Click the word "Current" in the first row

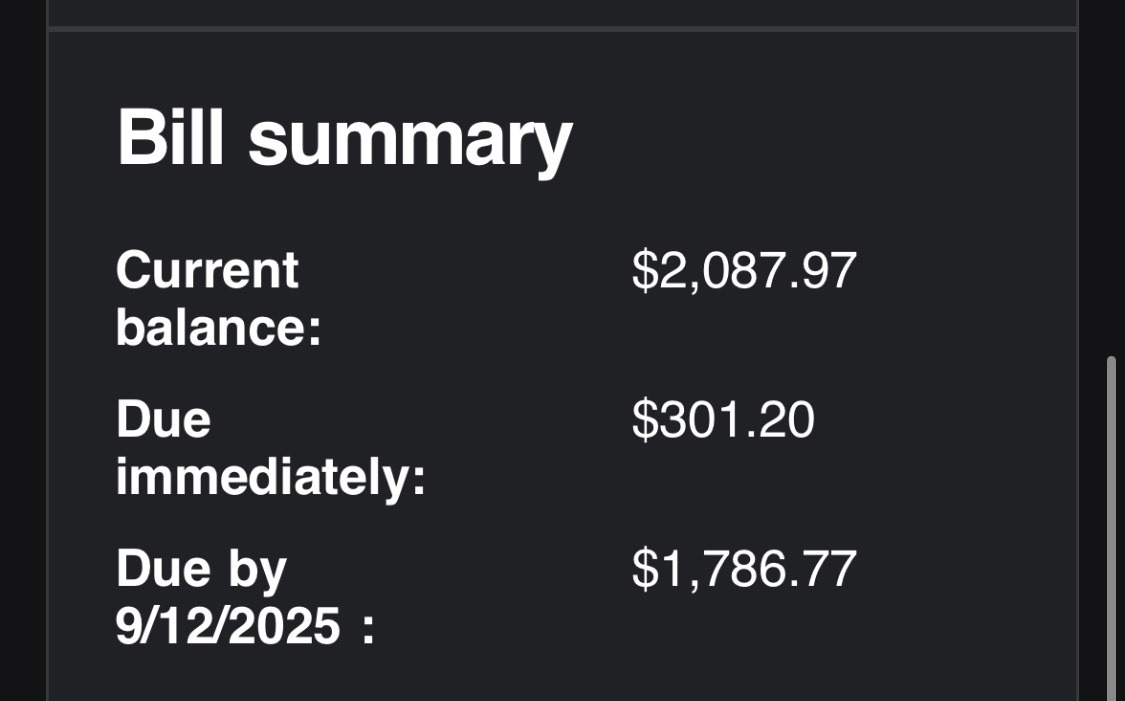pos(207,270)
